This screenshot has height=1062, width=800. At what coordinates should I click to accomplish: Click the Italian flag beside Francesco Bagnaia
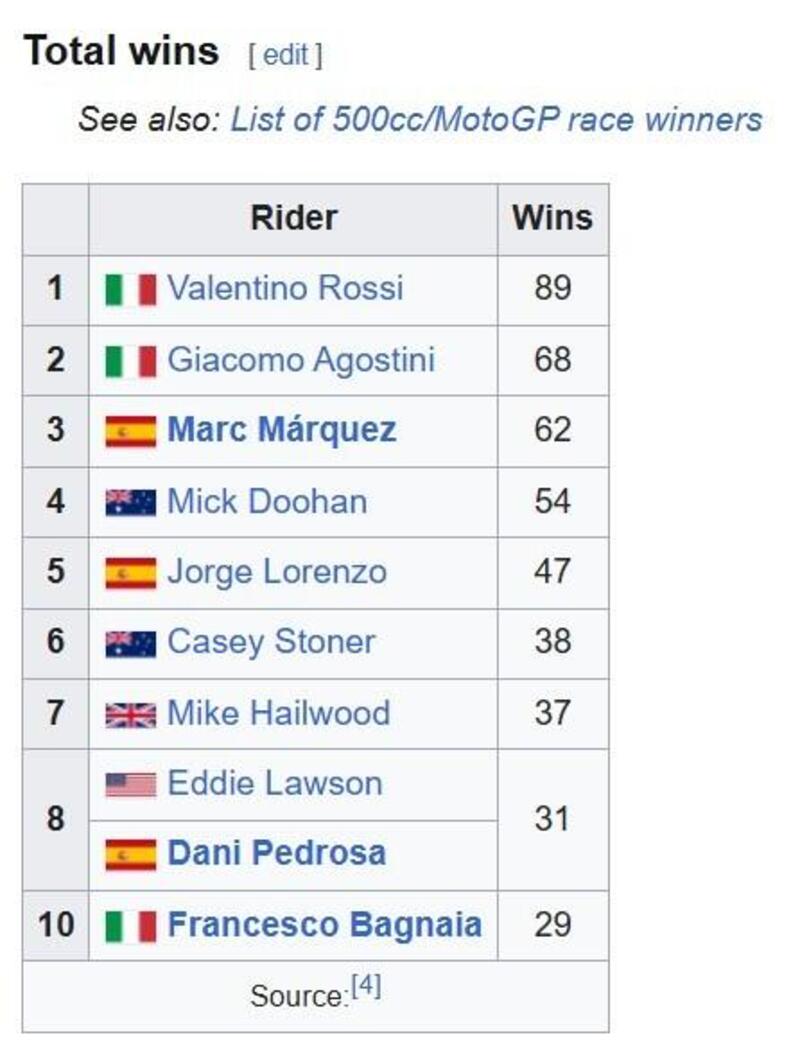click(x=131, y=925)
